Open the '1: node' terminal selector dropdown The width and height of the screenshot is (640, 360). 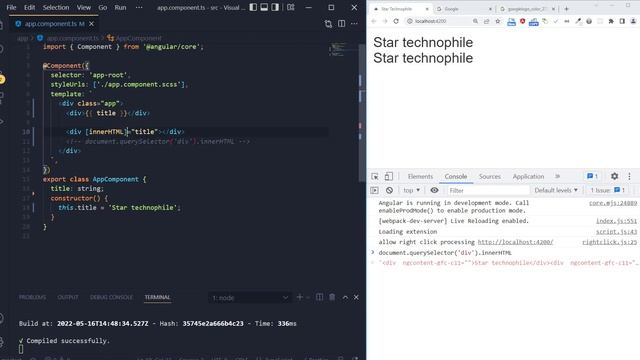tap(249, 298)
